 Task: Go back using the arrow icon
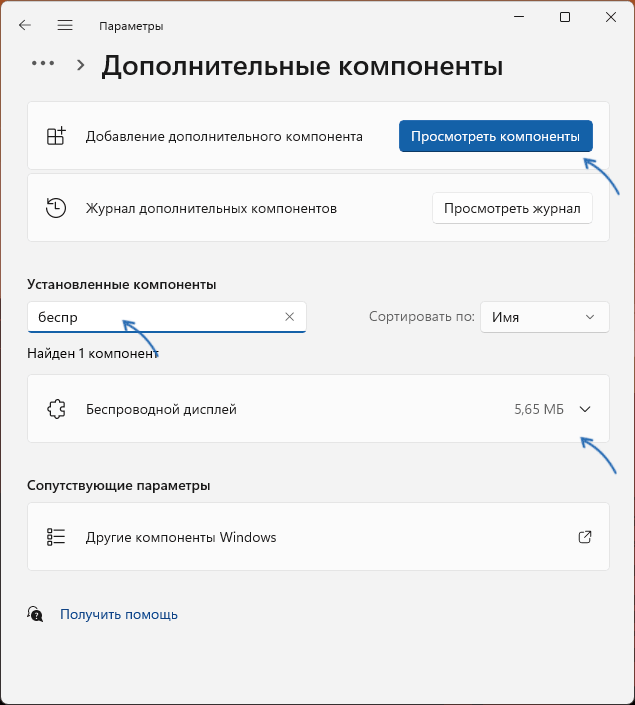(25, 25)
